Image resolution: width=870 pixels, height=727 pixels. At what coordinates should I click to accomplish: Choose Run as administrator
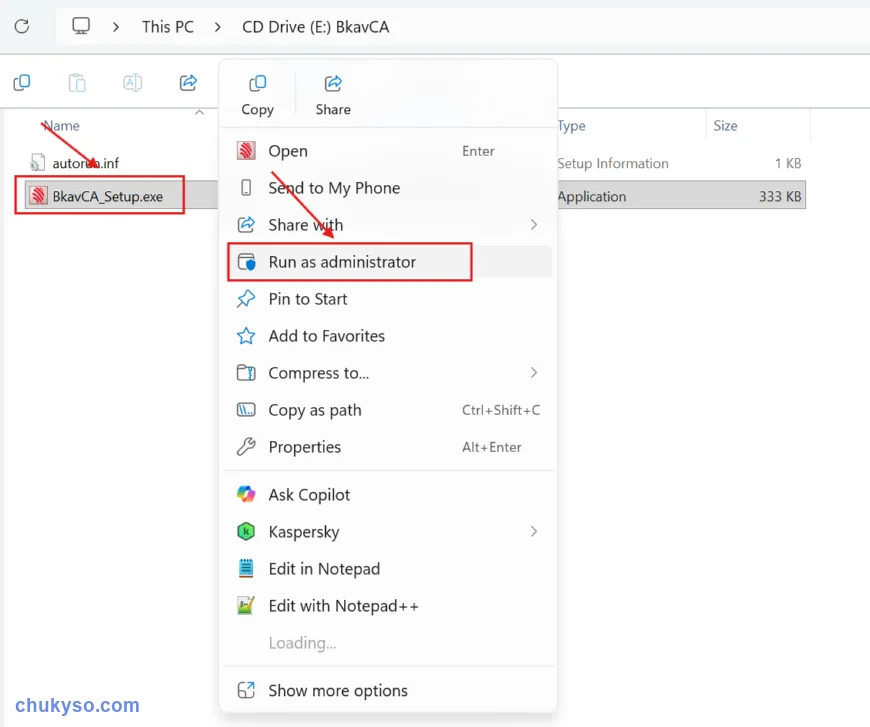(x=388, y=262)
